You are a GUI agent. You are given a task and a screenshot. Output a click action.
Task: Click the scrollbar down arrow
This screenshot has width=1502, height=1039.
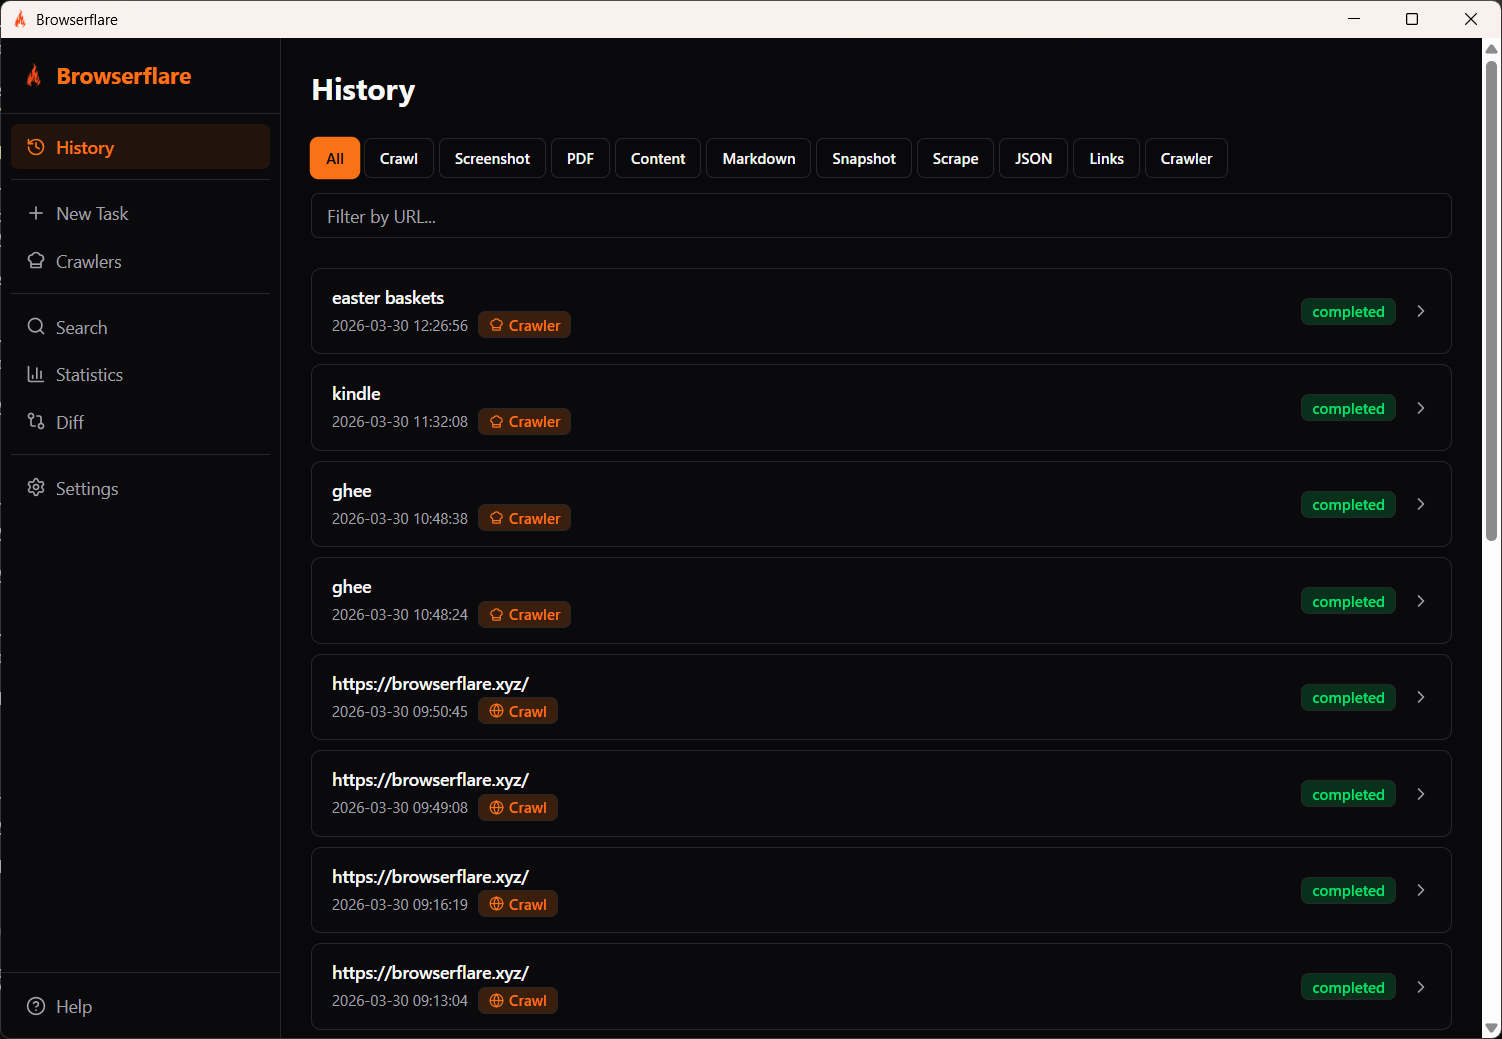[1491, 1028]
